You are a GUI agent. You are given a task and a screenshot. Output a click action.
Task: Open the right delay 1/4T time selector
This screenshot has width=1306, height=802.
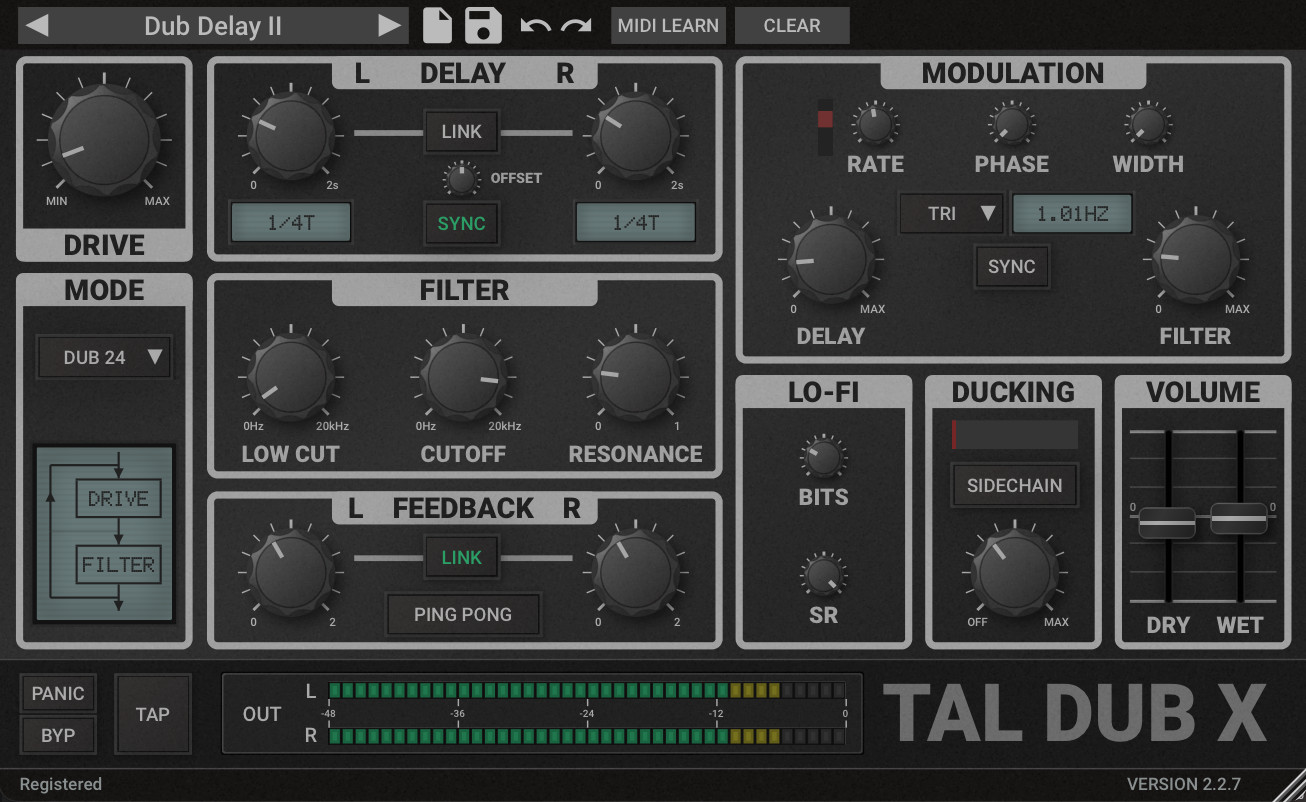[635, 223]
